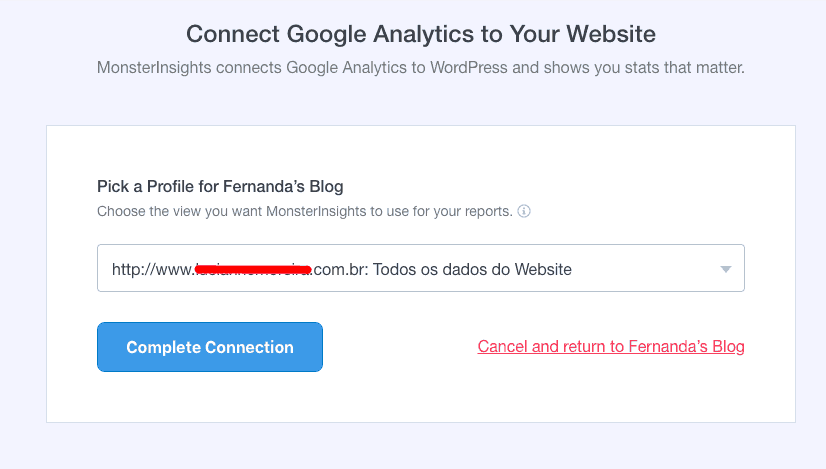This screenshot has height=469, width=826.
Task: Click the Choose the view you want description
Action: [x=304, y=211]
